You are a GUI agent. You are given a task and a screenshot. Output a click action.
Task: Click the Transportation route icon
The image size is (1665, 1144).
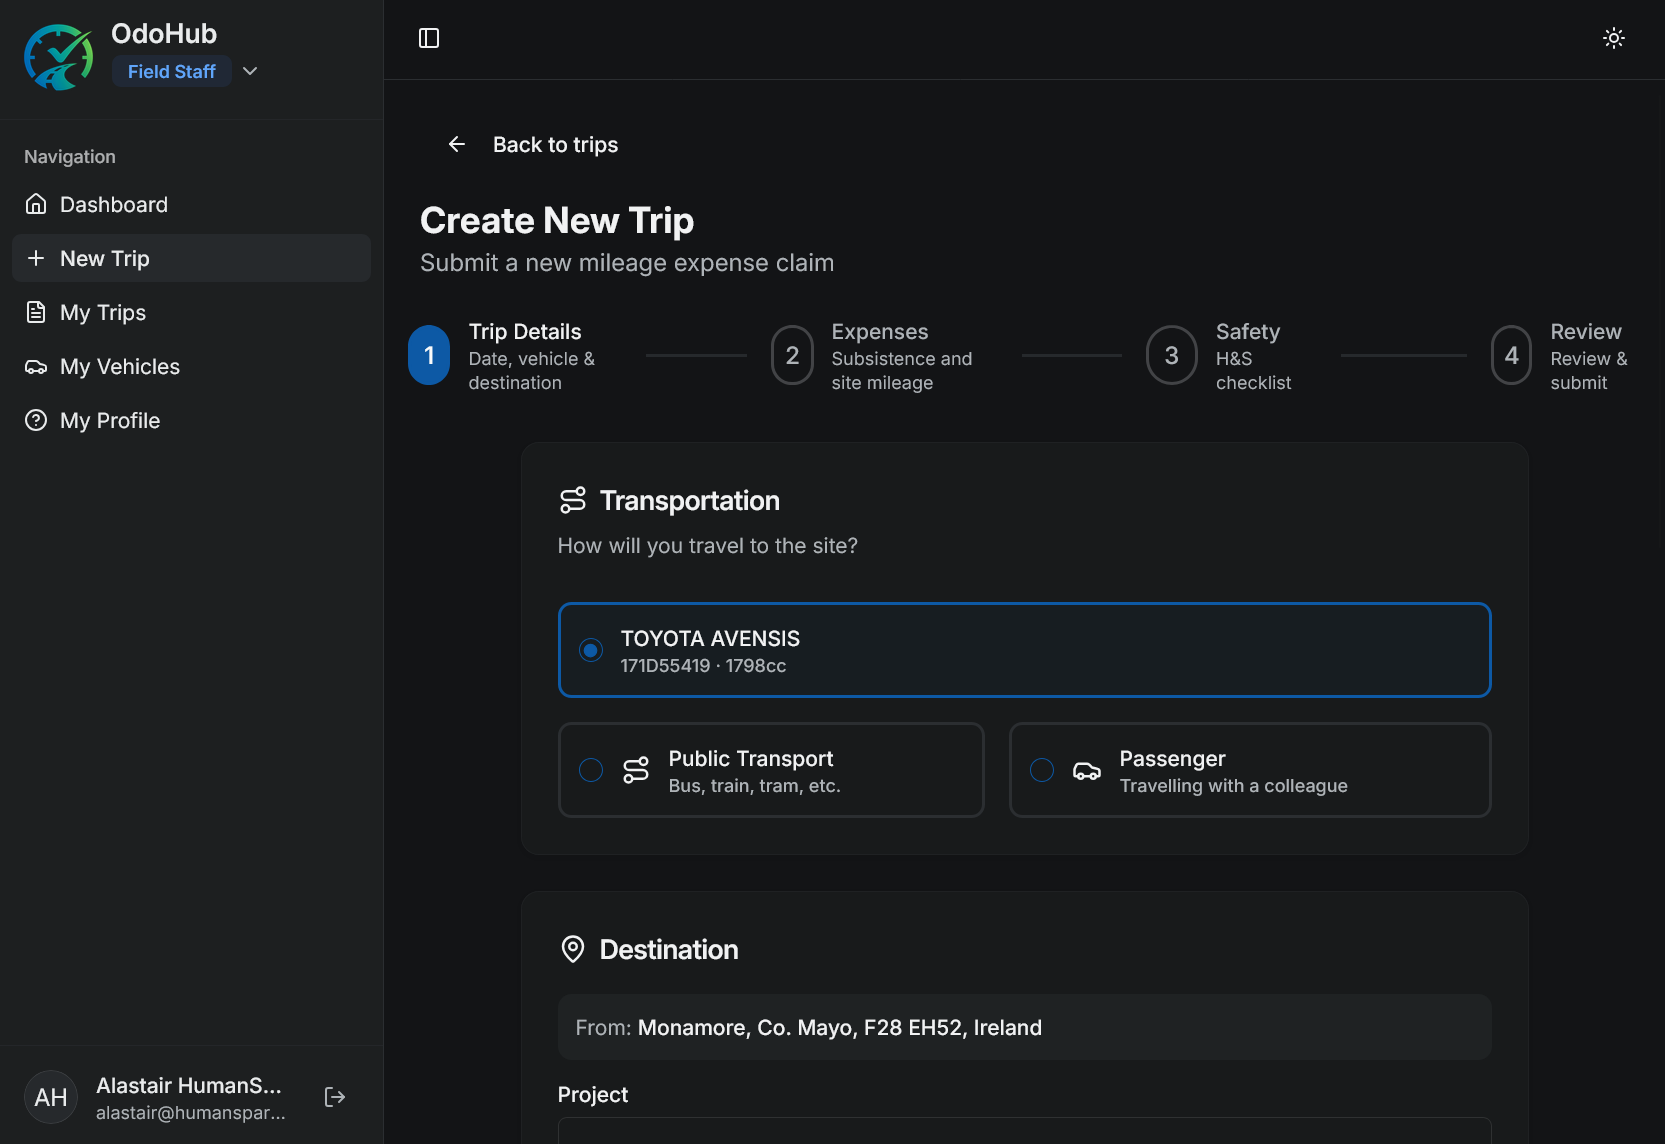pyautogui.click(x=573, y=500)
